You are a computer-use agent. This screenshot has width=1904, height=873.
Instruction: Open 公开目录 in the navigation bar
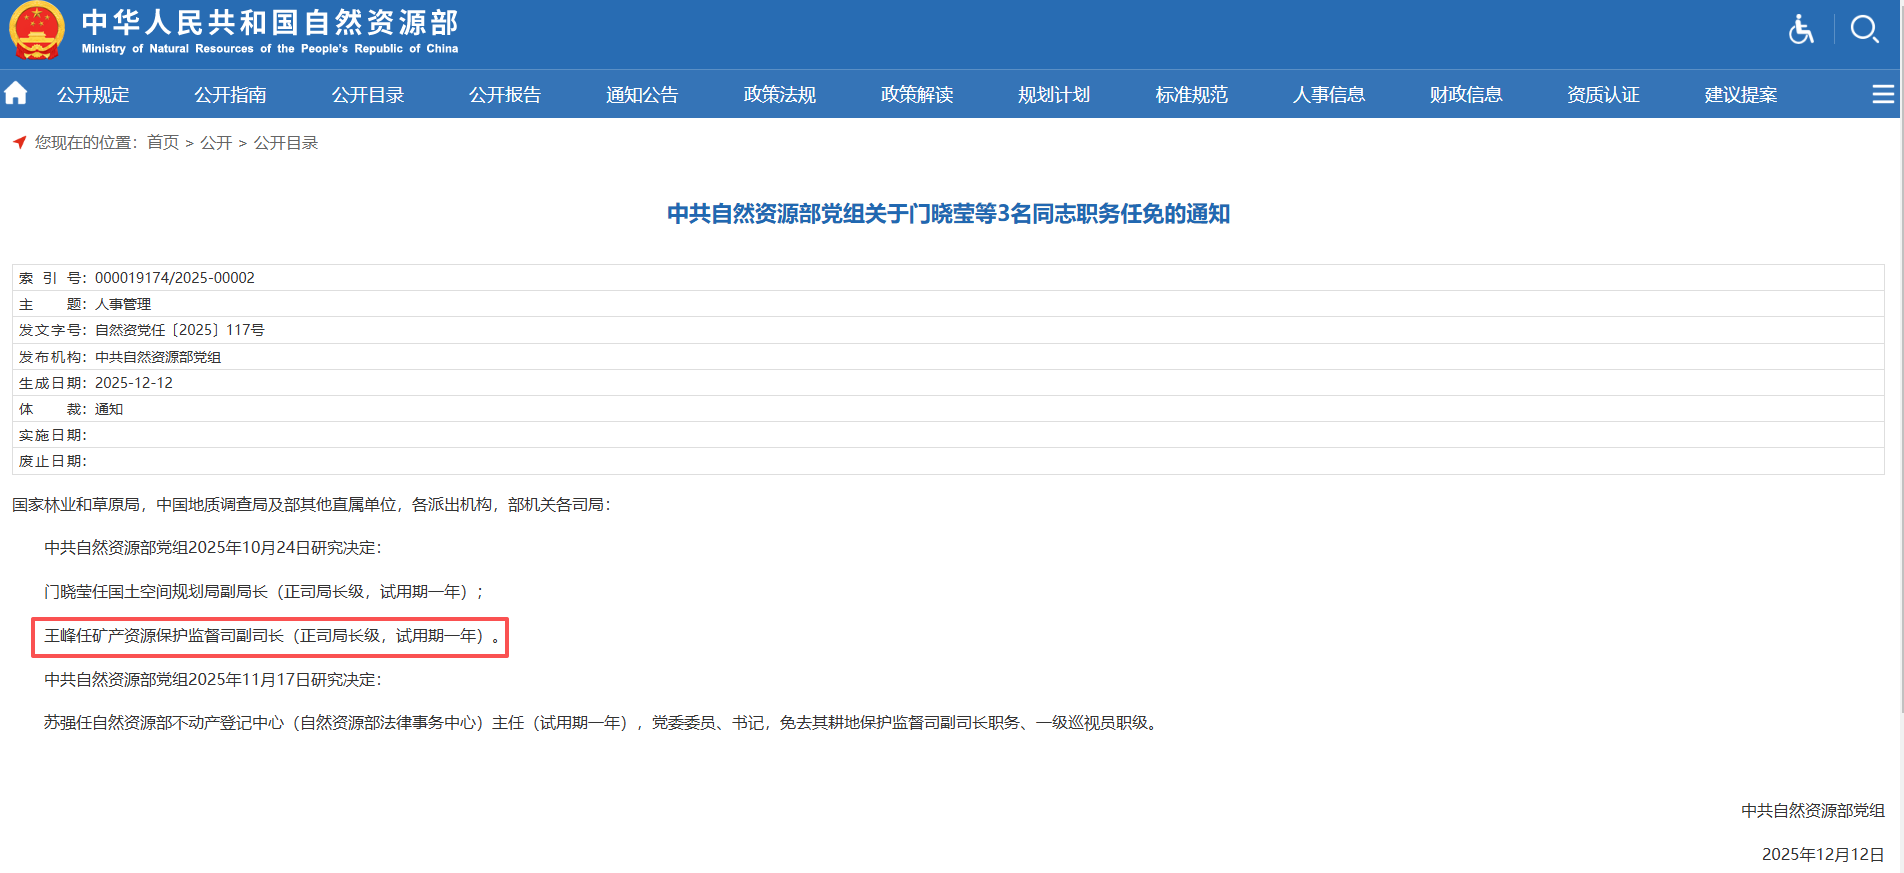(x=368, y=95)
